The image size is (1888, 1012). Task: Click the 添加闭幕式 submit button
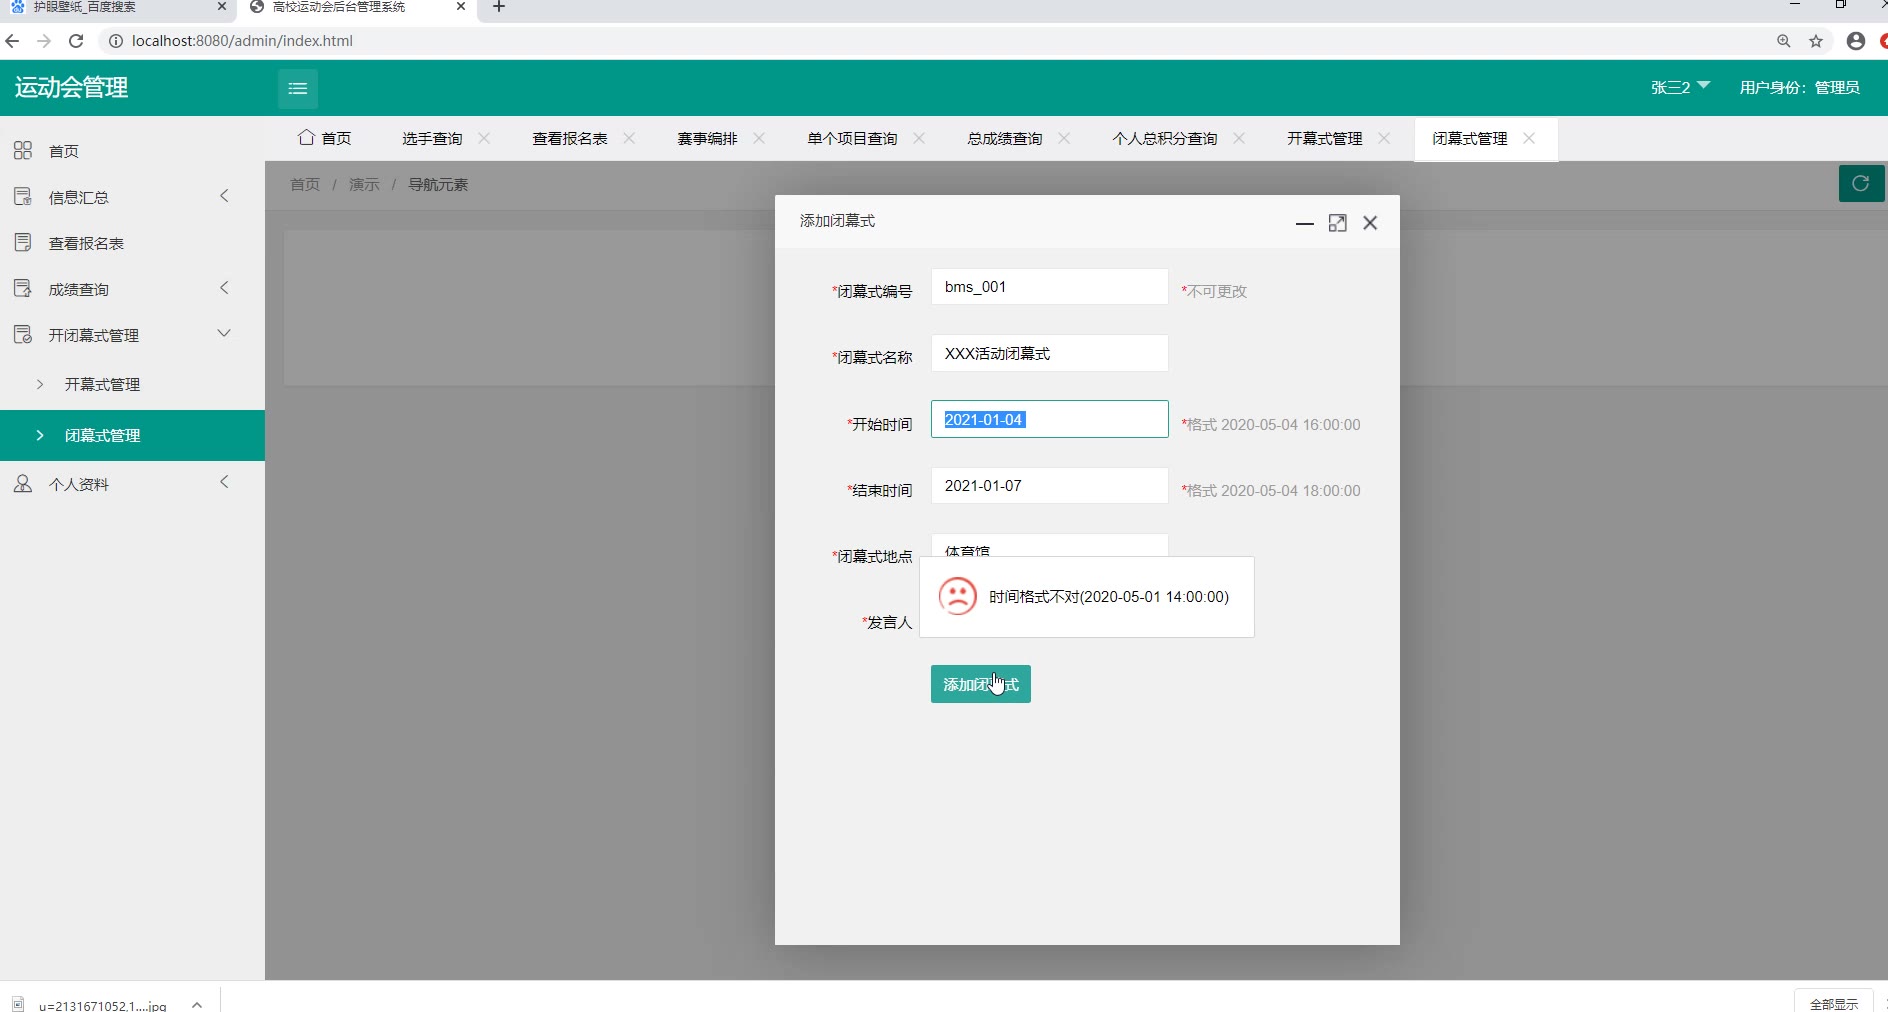[980, 684]
